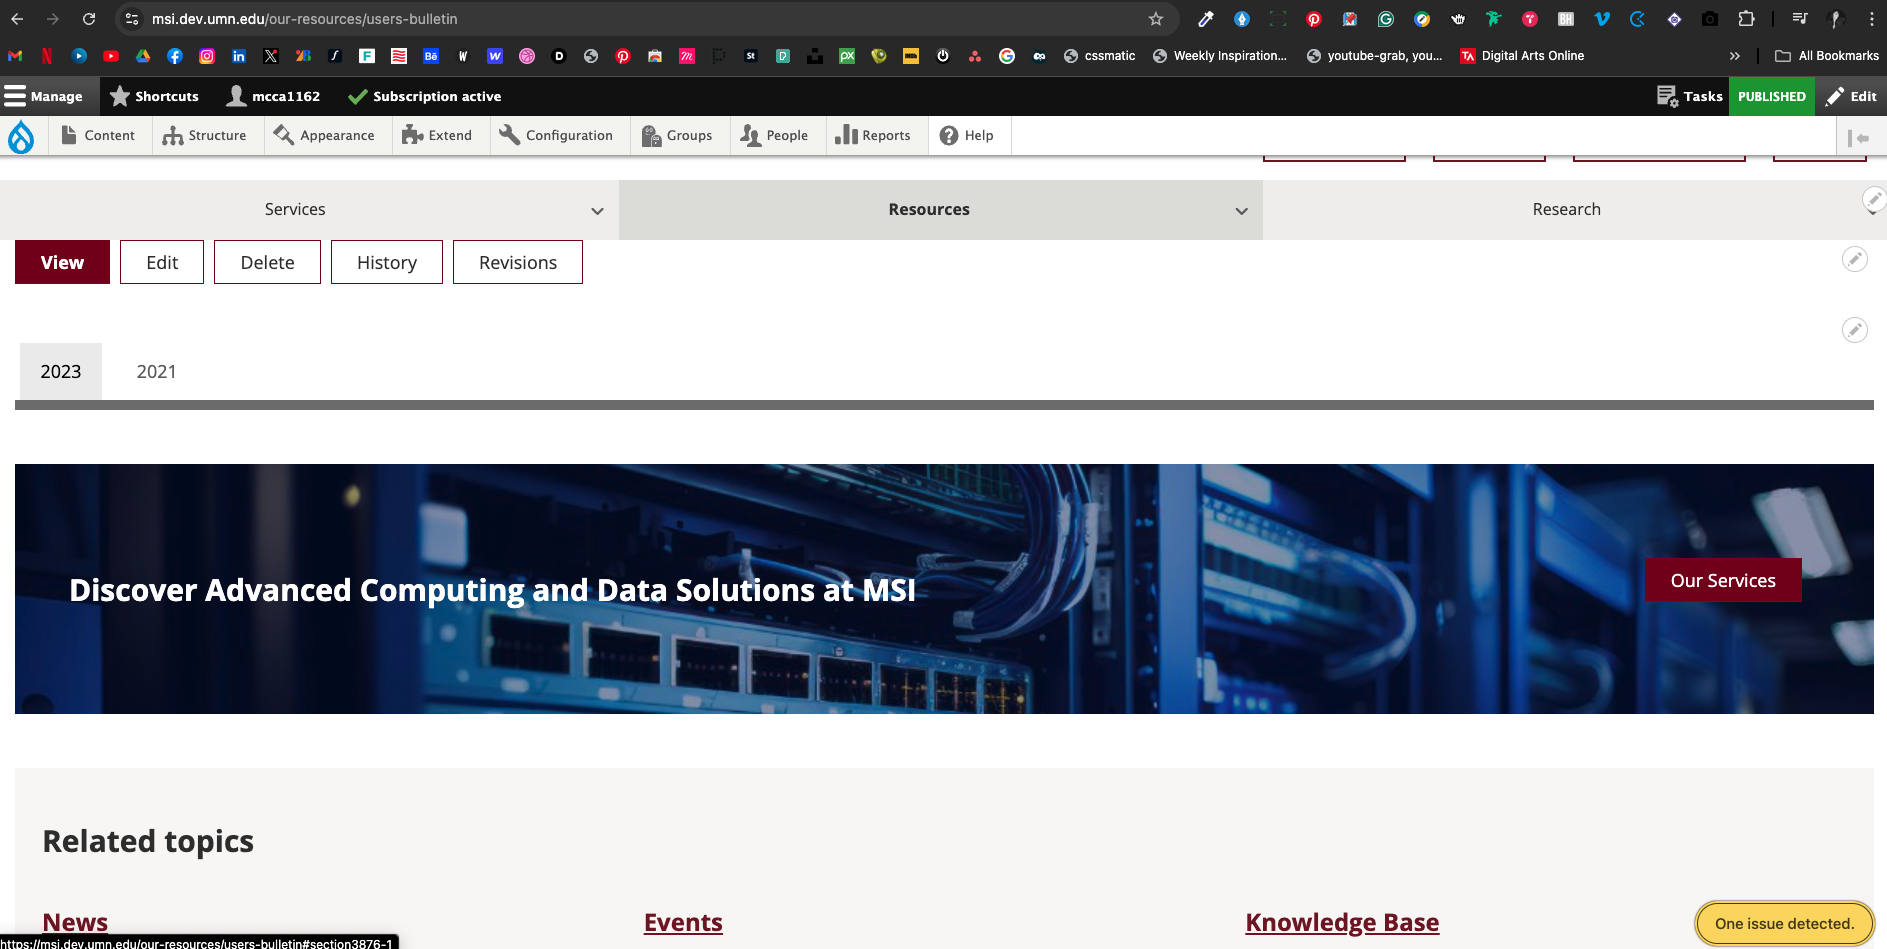The width and height of the screenshot is (1887, 949).
Task: Expand the Services menu dropdown
Action: point(597,210)
